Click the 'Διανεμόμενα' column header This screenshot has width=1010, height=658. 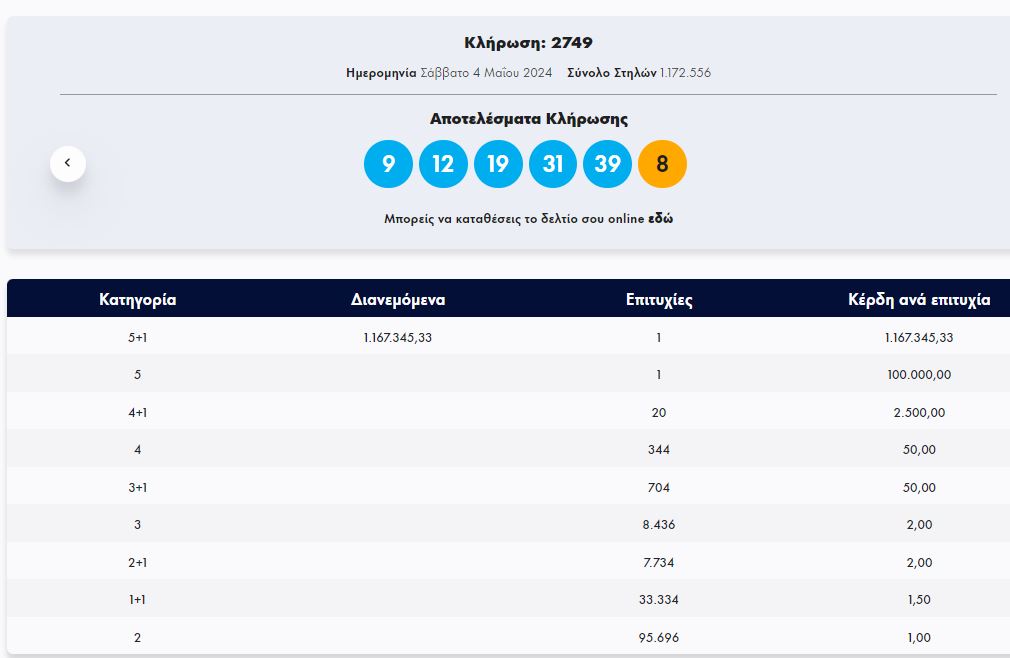398,299
